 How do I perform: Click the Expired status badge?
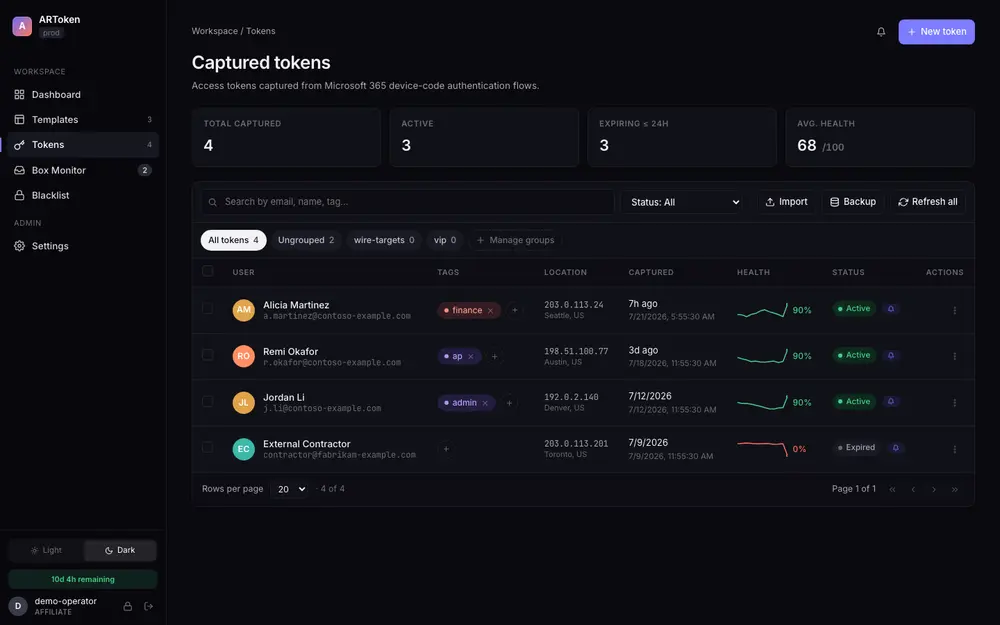pos(857,448)
